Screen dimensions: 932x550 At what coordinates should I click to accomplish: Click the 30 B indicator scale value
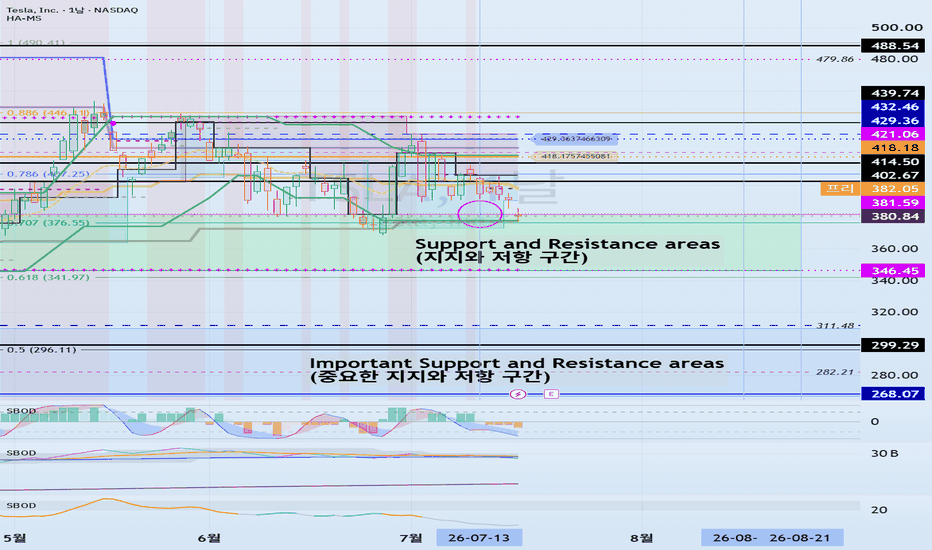click(884, 454)
